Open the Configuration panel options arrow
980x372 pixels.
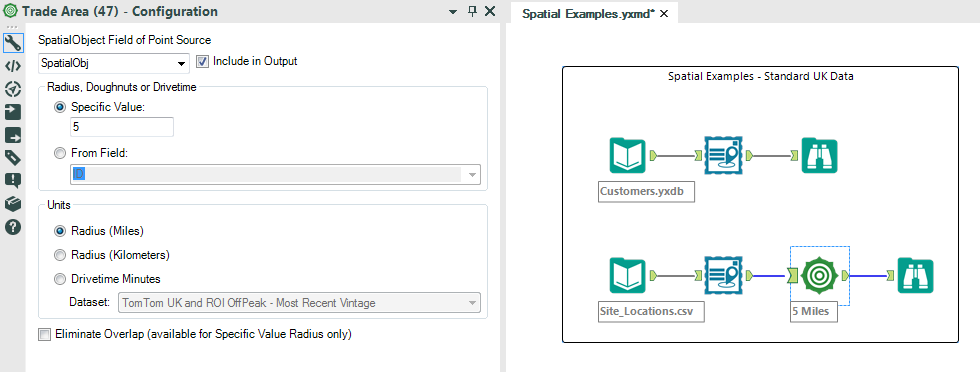click(453, 12)
